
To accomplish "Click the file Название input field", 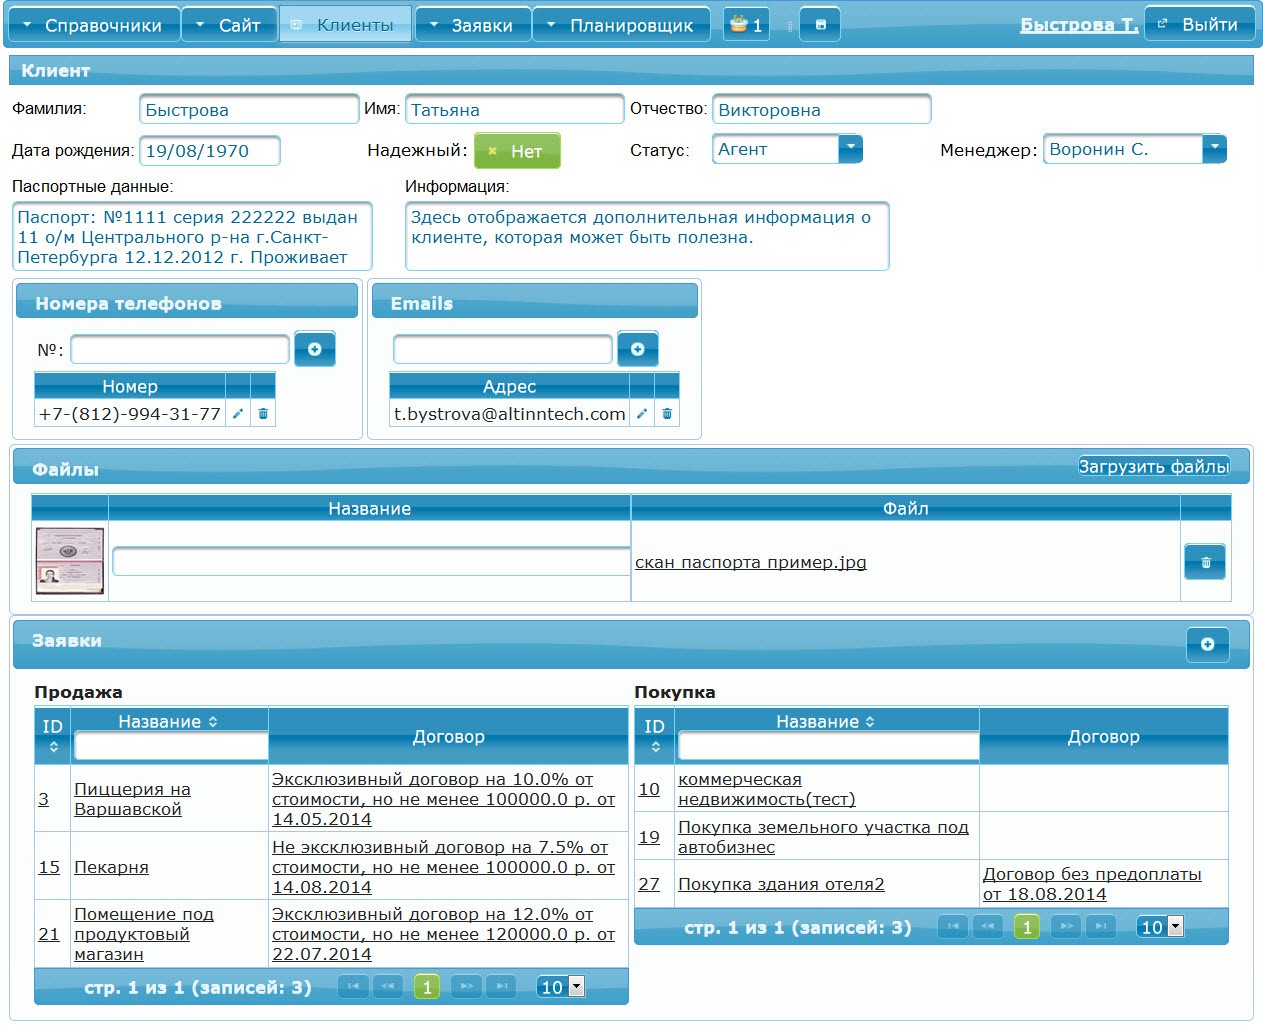I will pos(371,561).
